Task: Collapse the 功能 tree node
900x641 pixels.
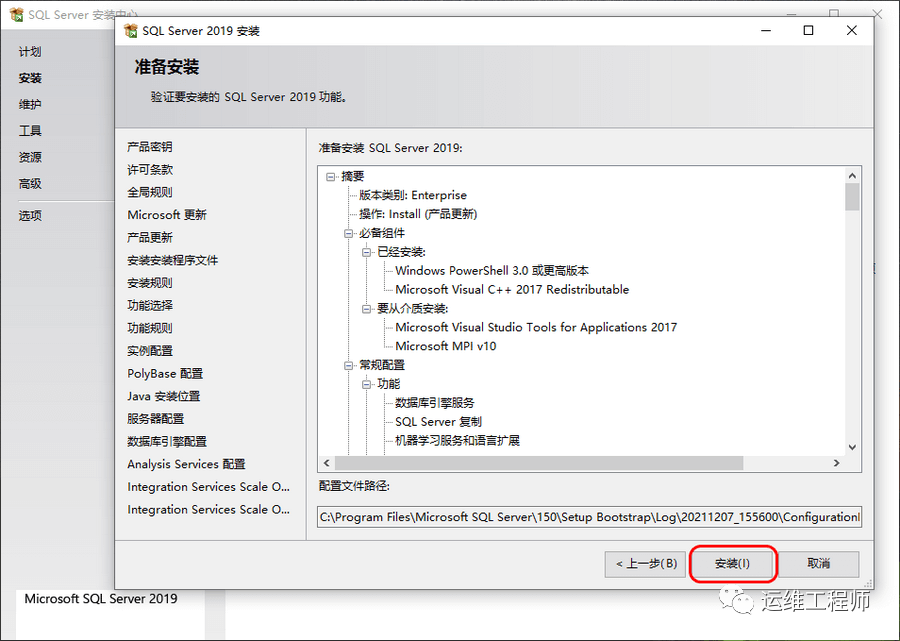Action: (x=367, y=384)
